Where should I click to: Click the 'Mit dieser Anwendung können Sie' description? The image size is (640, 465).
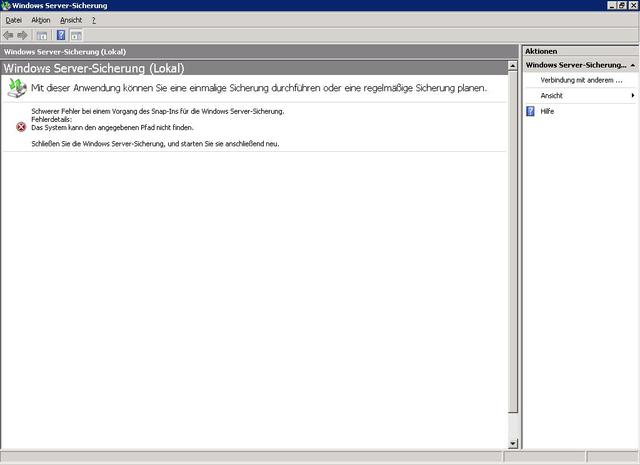(x=259, y=88)
